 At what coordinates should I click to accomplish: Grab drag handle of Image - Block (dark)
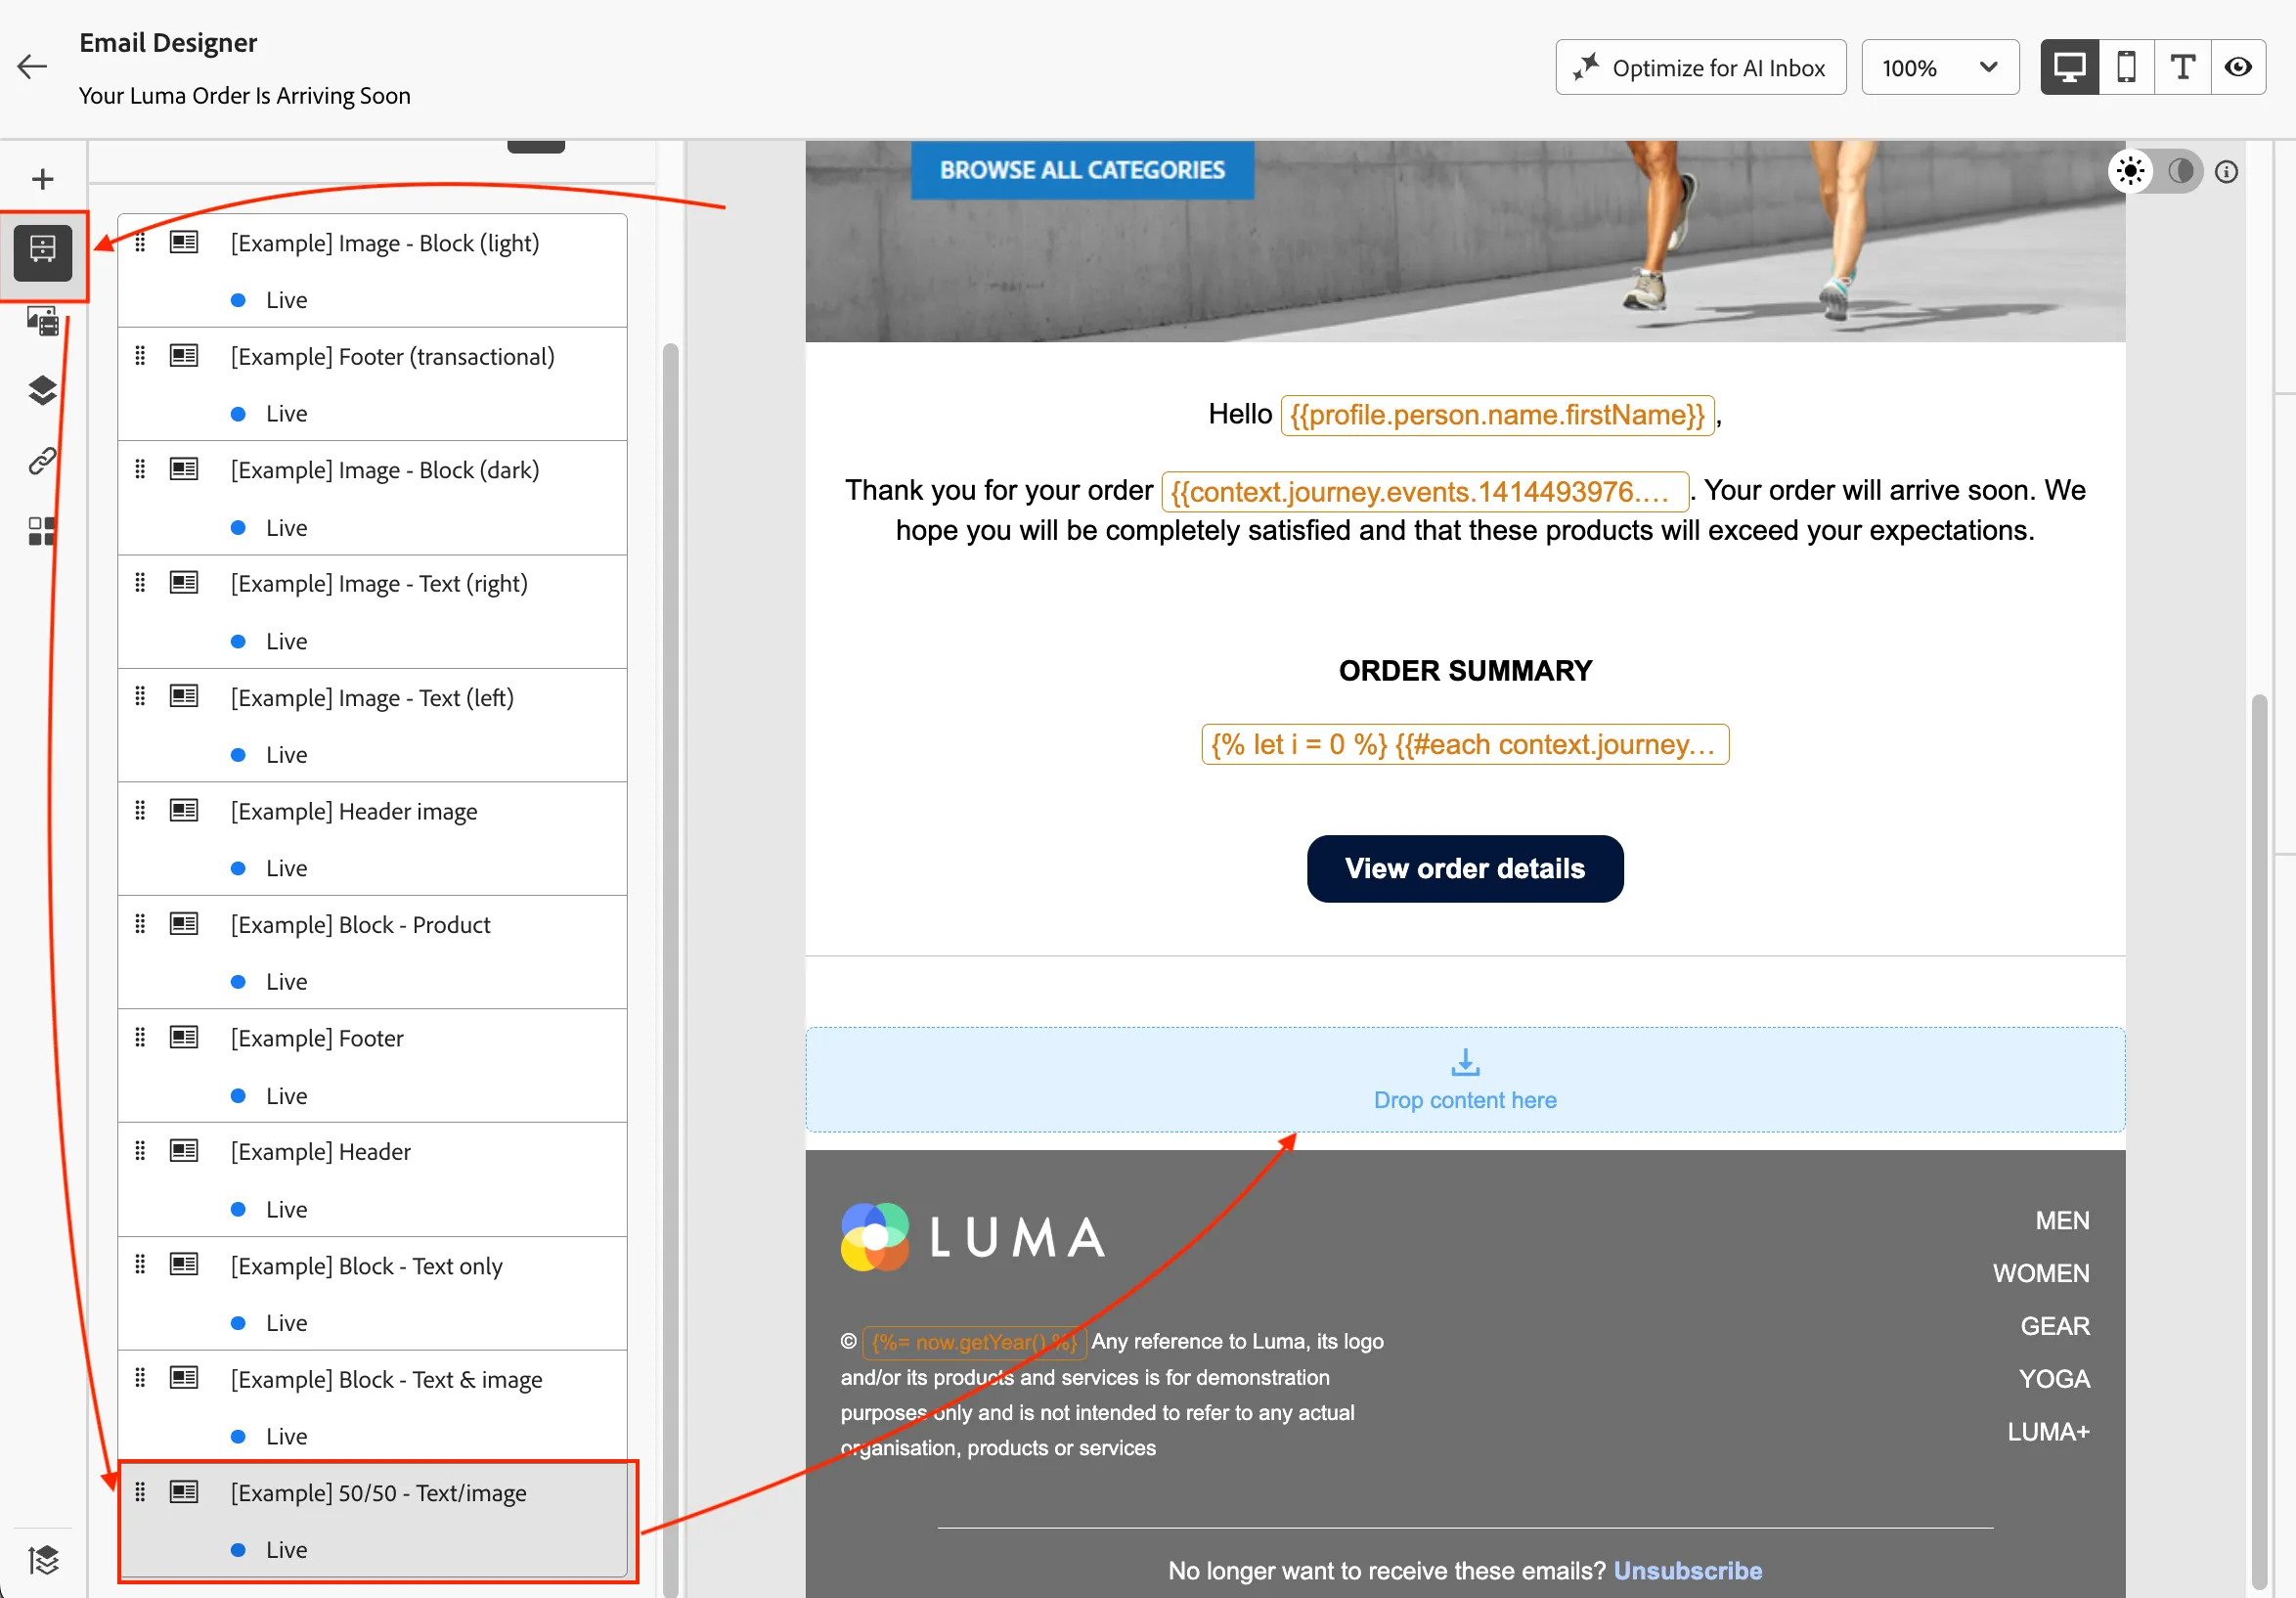pos(140,469)
